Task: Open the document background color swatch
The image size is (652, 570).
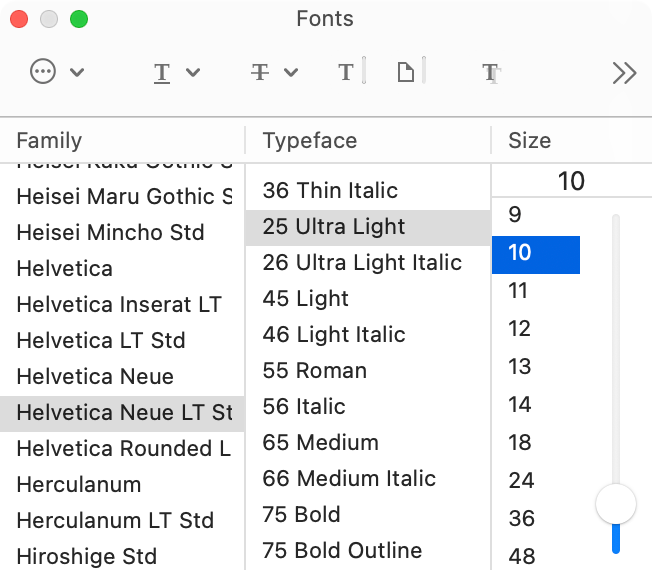Action: click(411, 72)
